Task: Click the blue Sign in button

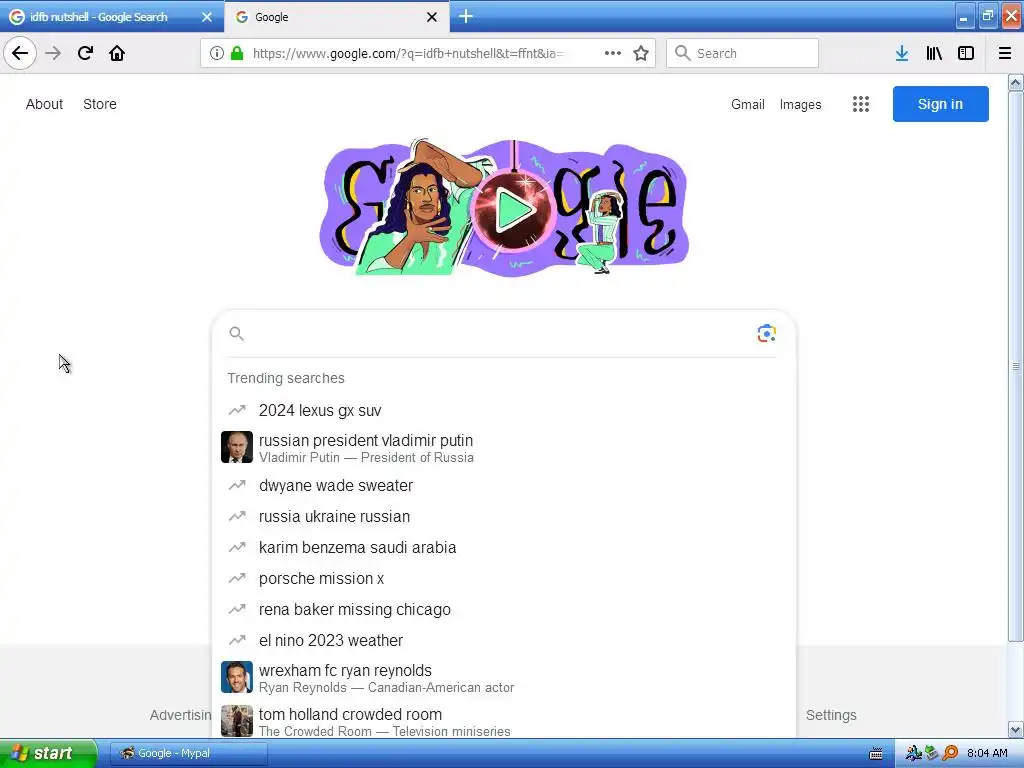Action: point(940,104)
